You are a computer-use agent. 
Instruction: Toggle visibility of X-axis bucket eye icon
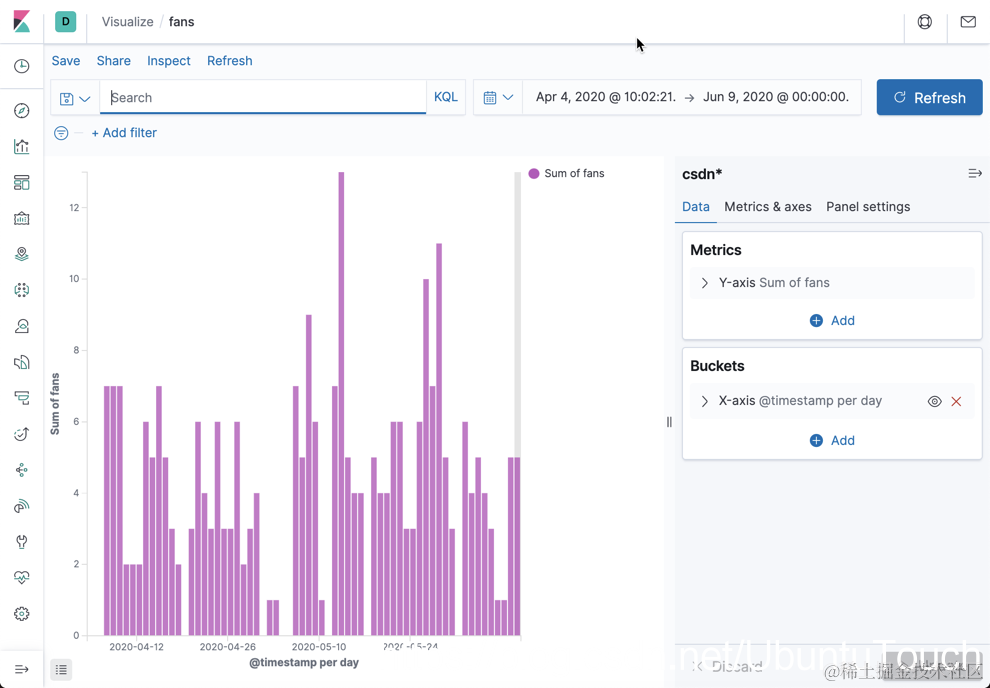click(x=934, y=401)
